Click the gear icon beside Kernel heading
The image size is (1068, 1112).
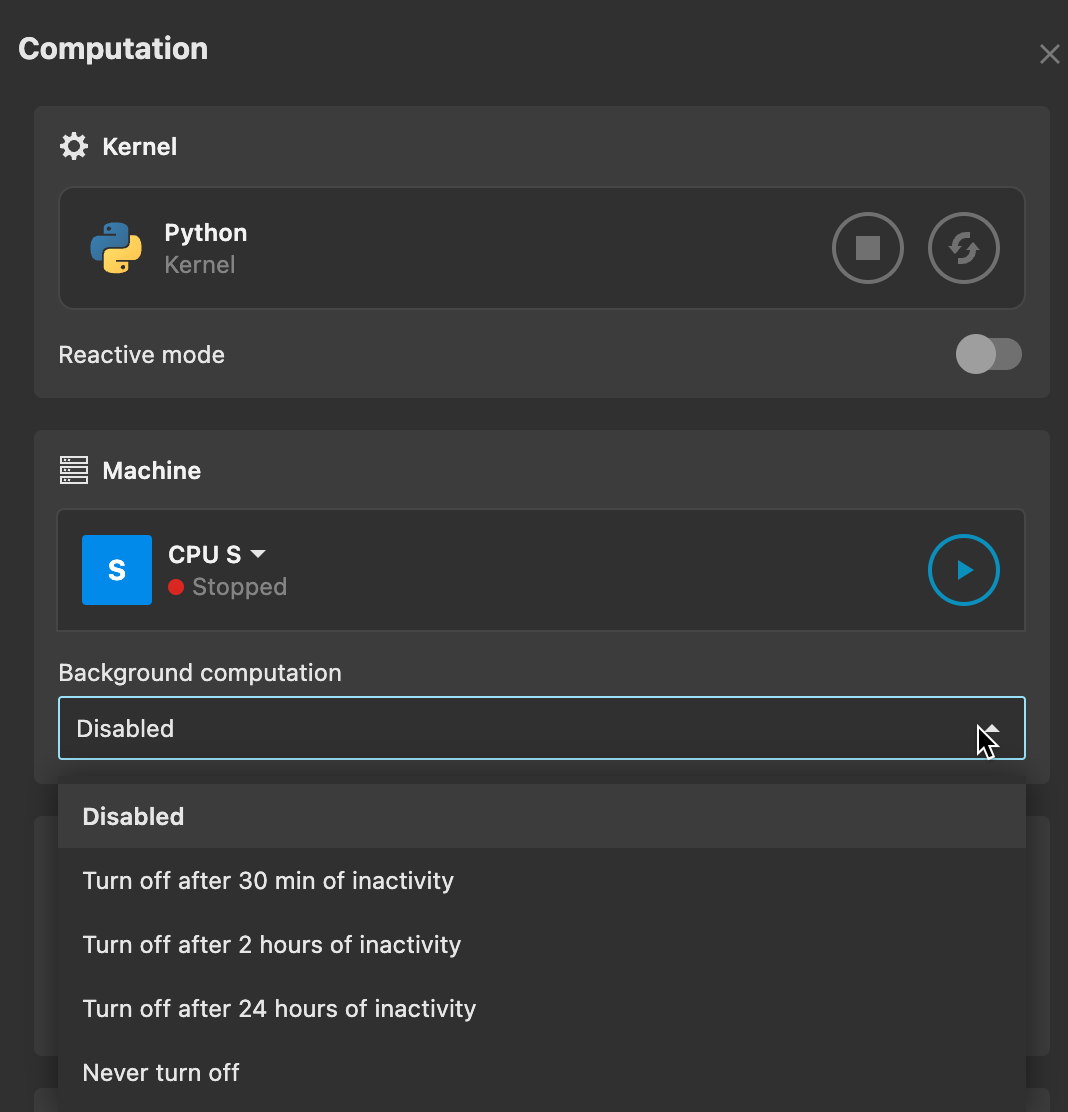(x=73, y=146)
